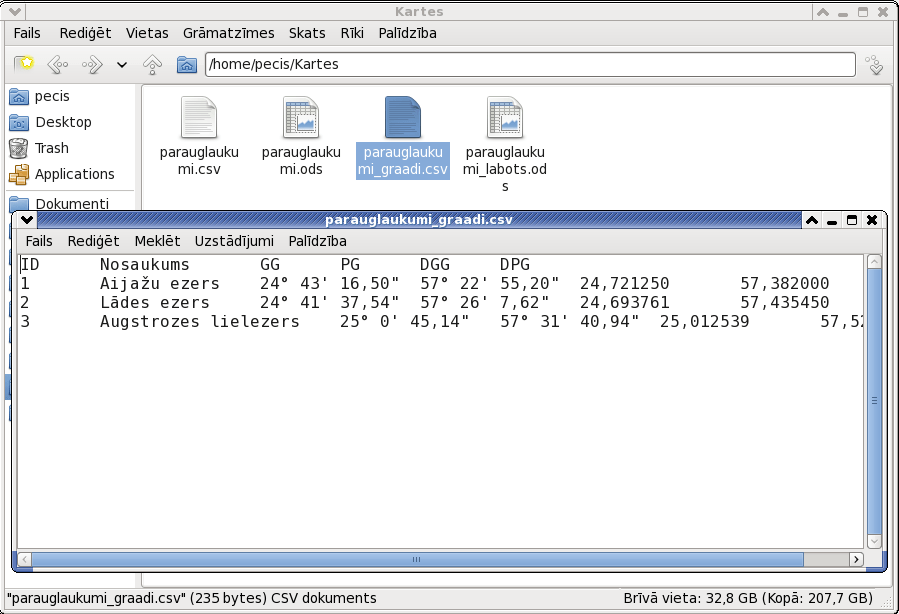Viewport: 899px width, 614px height.
Task: Go back with the left arrow toolbar icon
Action: click(x=57, y=64)
